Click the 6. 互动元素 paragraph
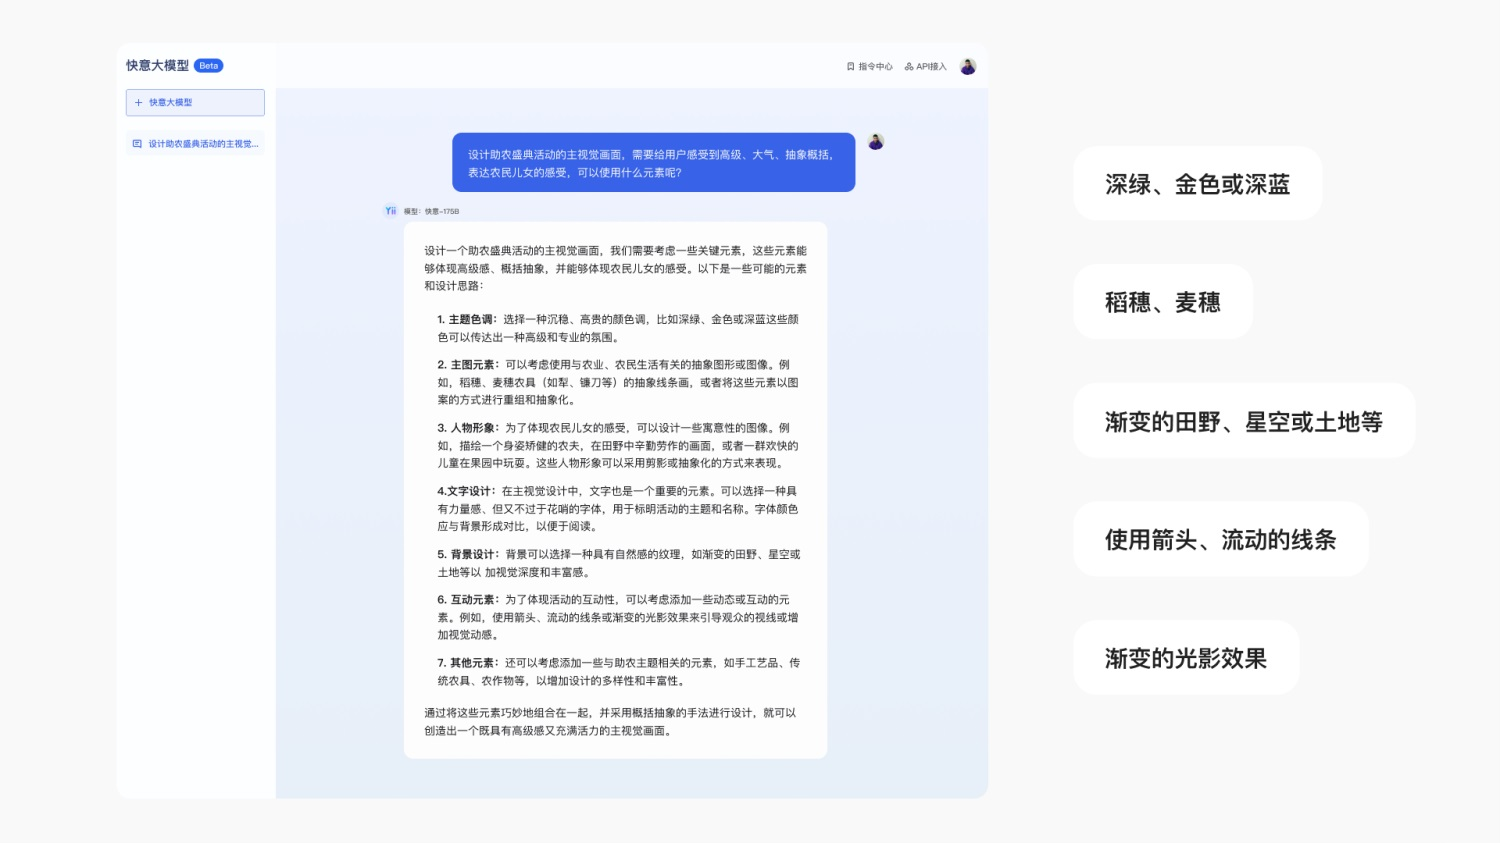Viewport: 1500px width, 843px height. pyautogui.click(x=618, y=617)
